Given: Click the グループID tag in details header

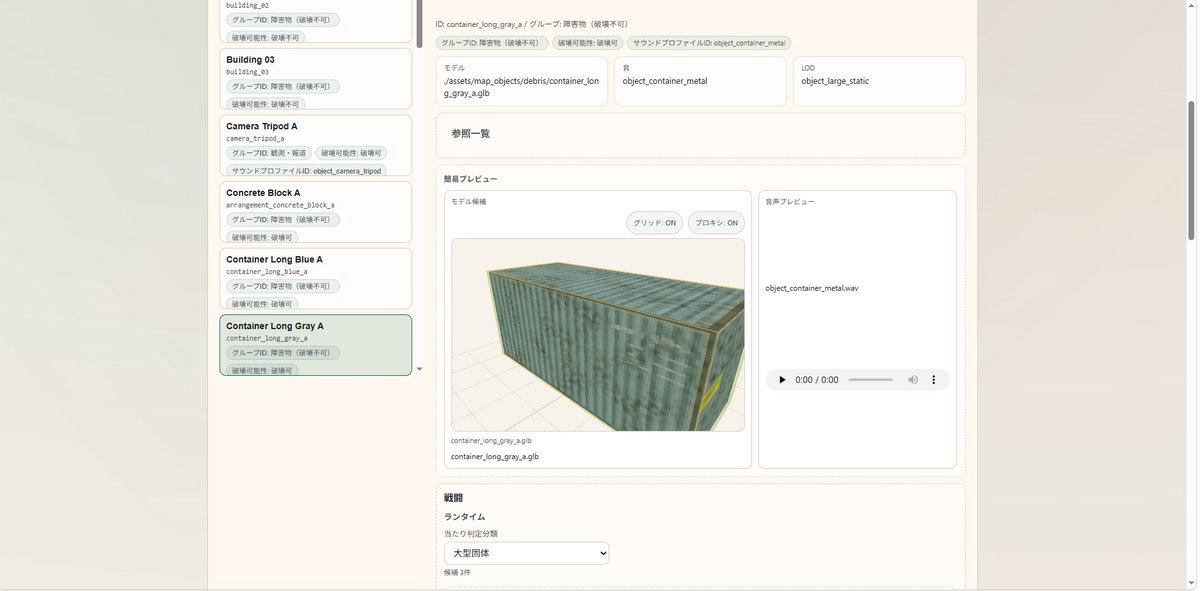Looking at the screenshot, I should point(492,43).
